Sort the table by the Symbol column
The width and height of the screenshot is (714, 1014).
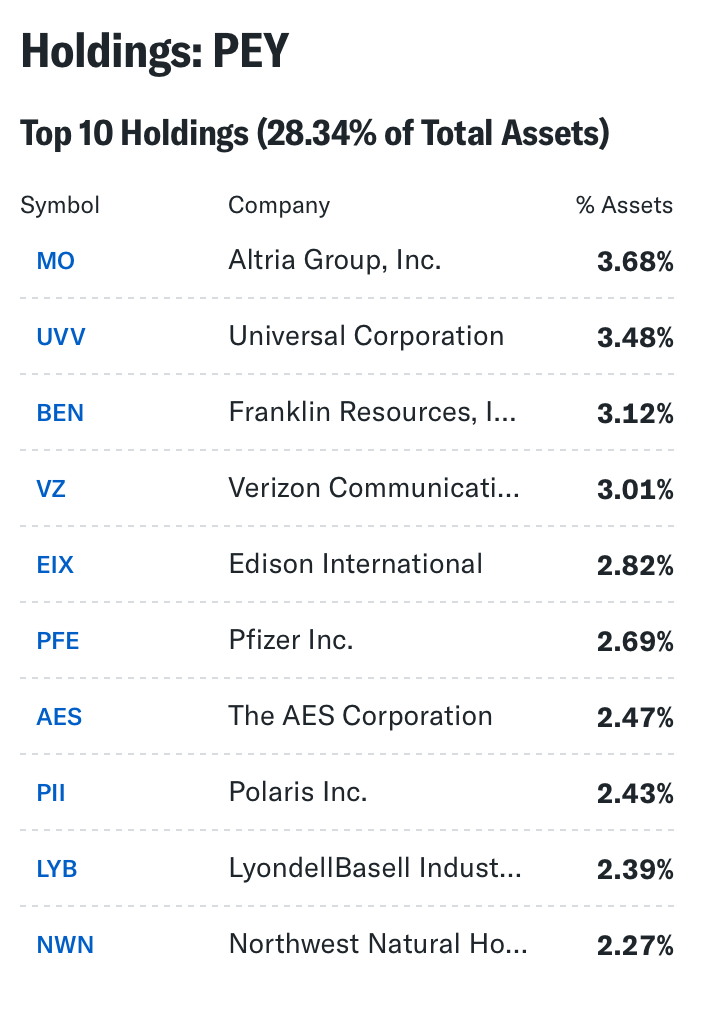pos(60,205)
